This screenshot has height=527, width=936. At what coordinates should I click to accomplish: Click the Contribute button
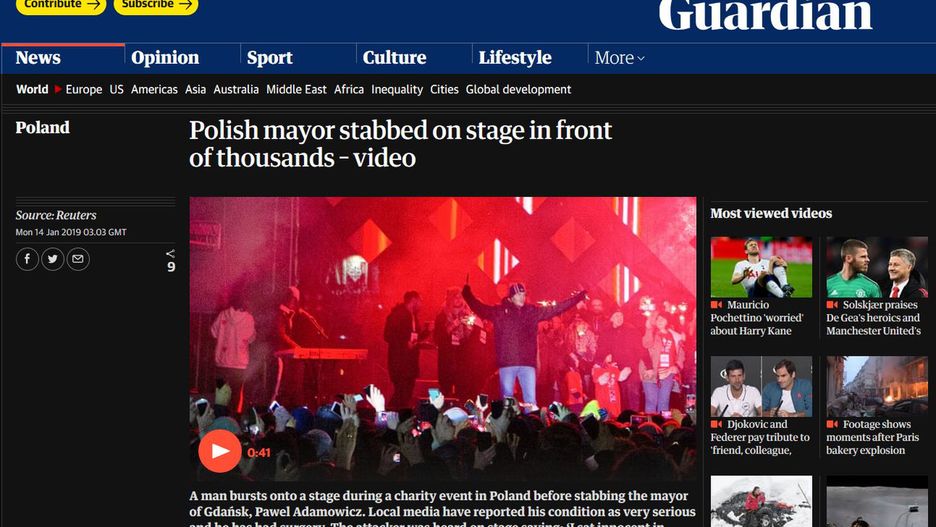(x=61, y=5)
